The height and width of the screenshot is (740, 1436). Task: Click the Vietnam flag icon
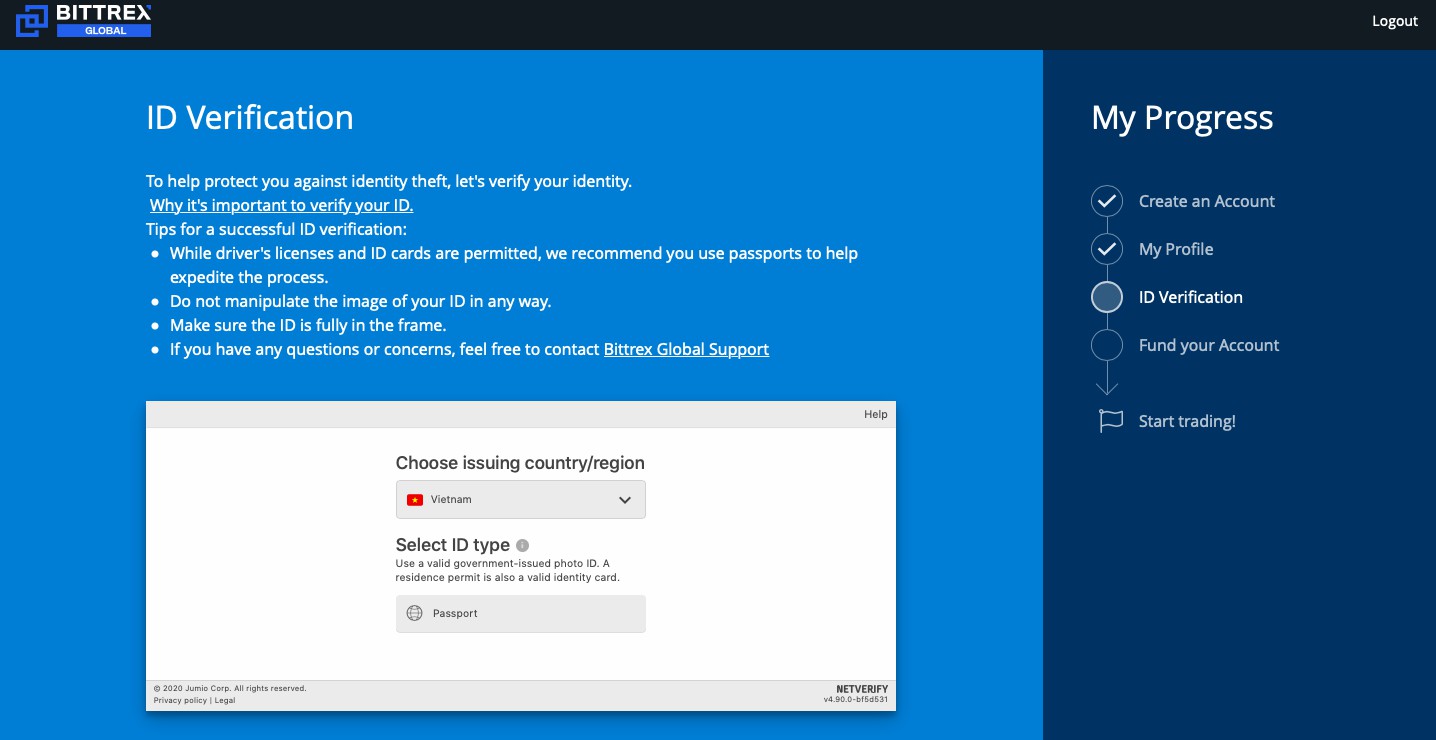[415, 500]
